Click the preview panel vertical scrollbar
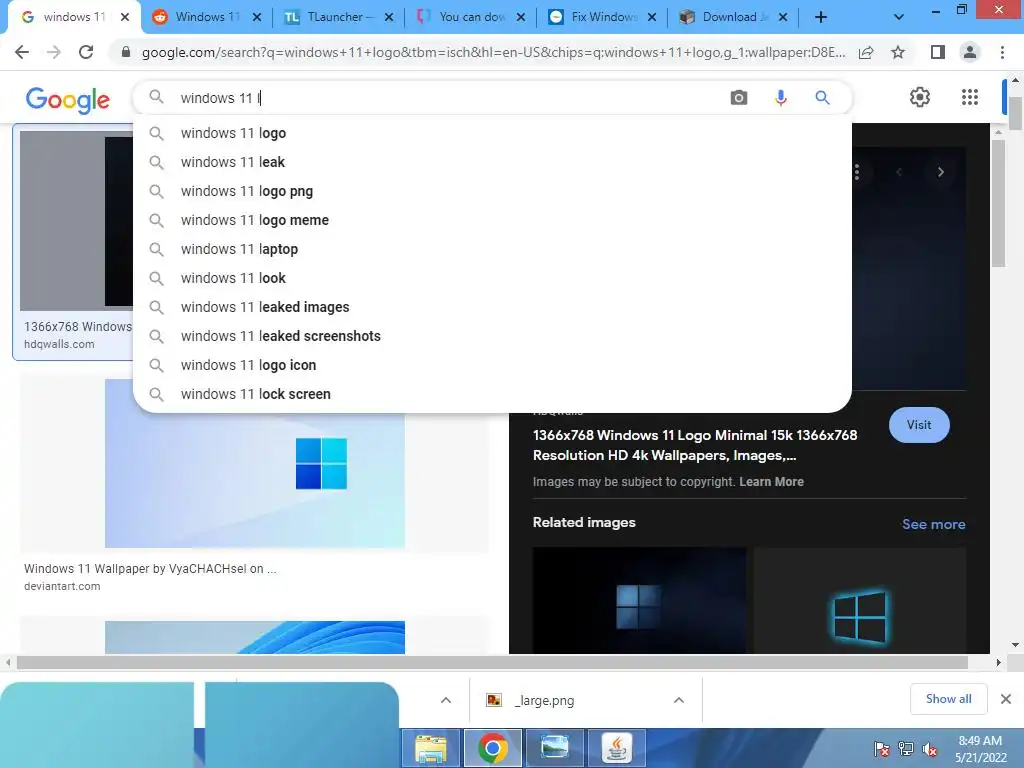Screen dimensions: 1024x768 point(998,204)
